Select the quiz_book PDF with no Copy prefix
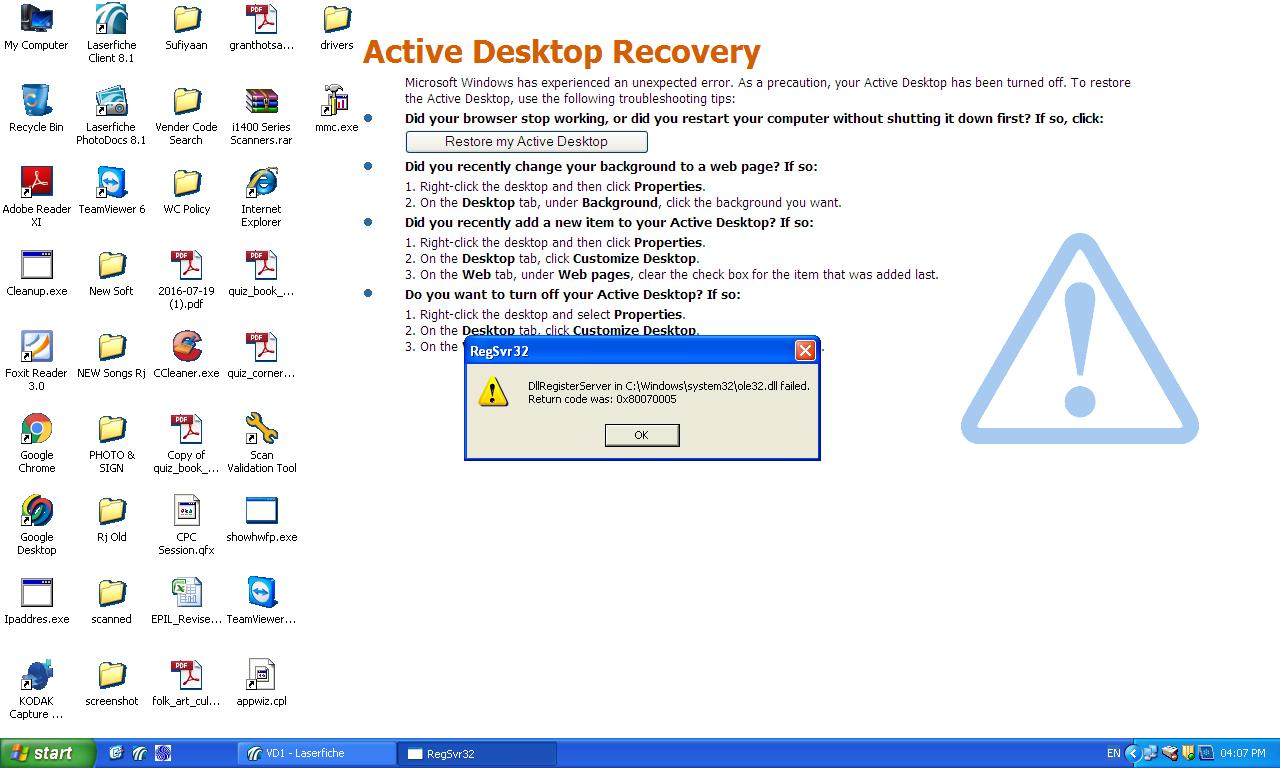Screen dimensions: 1280x768 pyautogui.click(x=261, y=274)
